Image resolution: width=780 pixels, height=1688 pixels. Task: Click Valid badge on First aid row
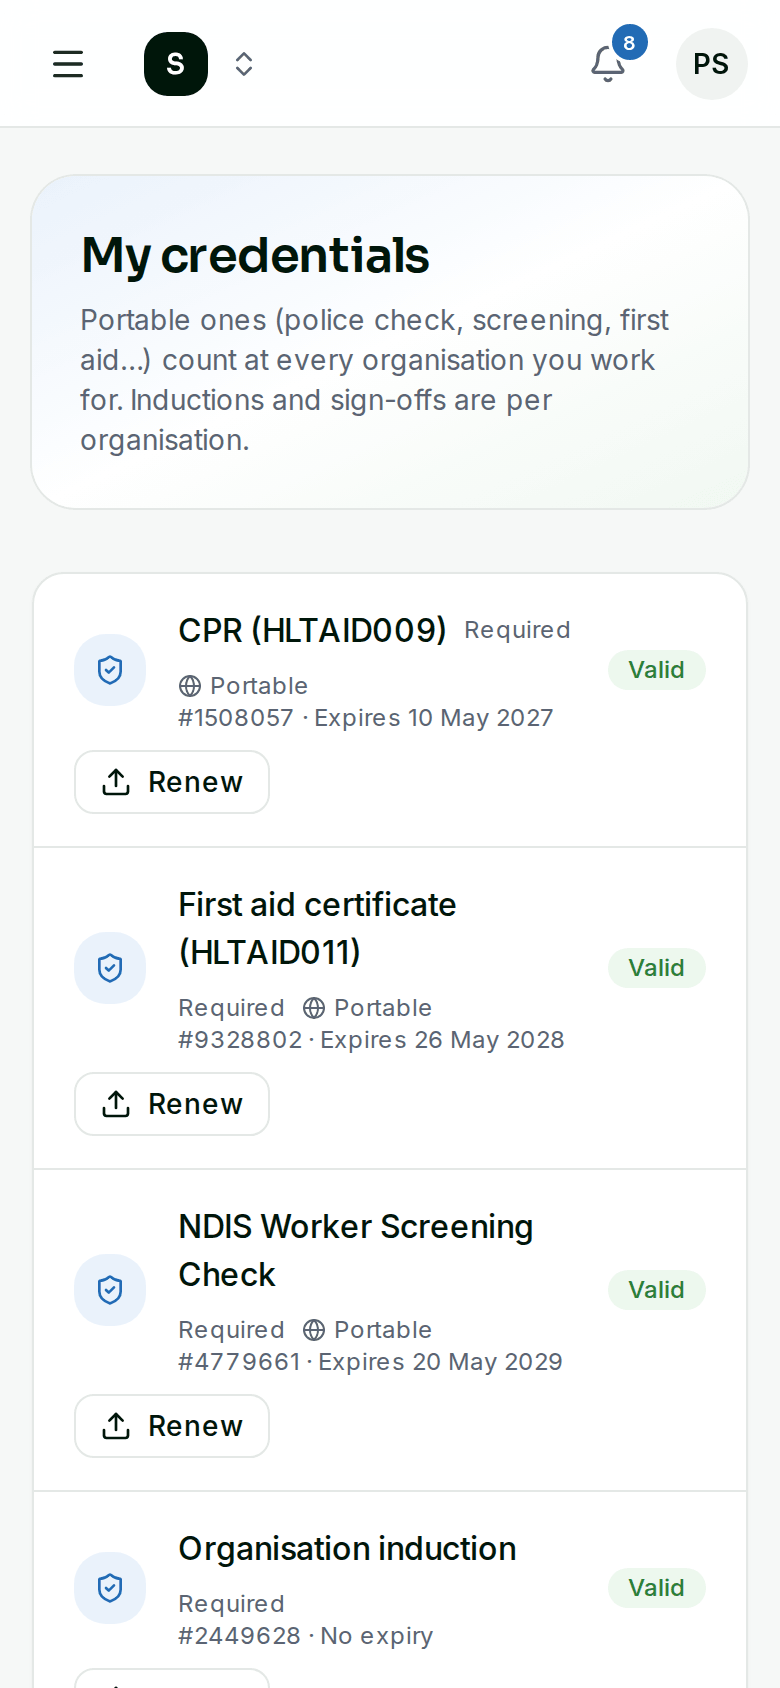[657, 968]
